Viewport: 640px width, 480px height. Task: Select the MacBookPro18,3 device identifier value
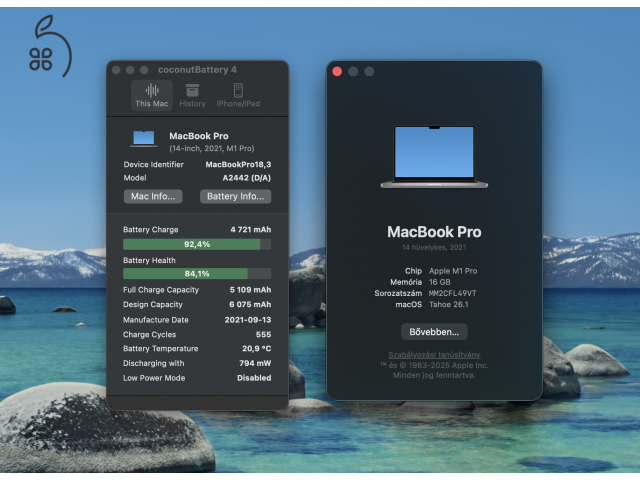point(238,164)
